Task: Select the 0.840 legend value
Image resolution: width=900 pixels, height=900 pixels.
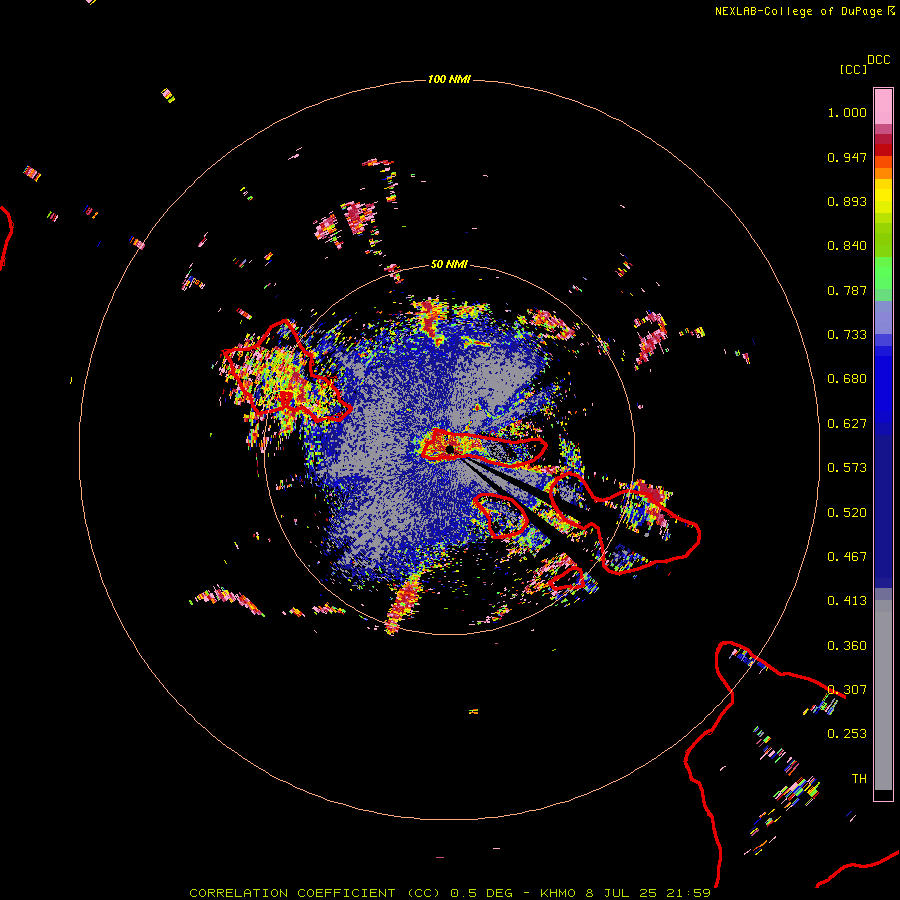Action: (x=847, y=246)
